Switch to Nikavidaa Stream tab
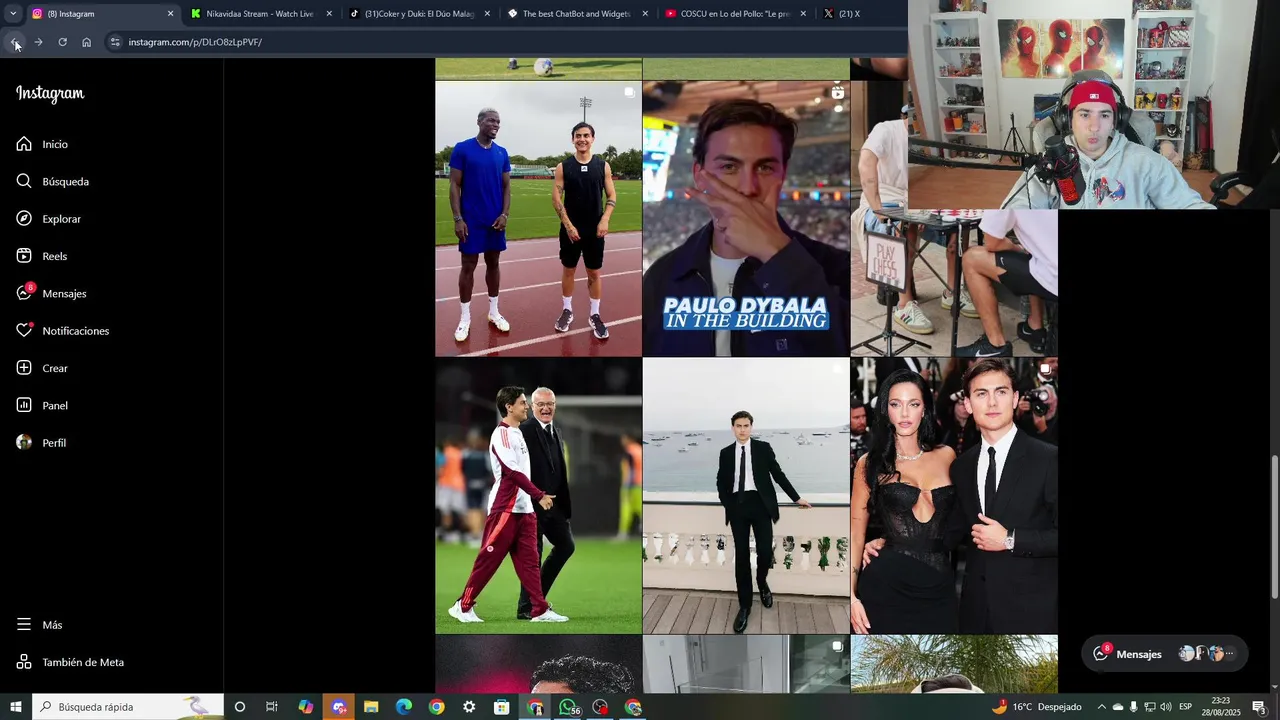1280x720 pixels. (x=258, y=14)
